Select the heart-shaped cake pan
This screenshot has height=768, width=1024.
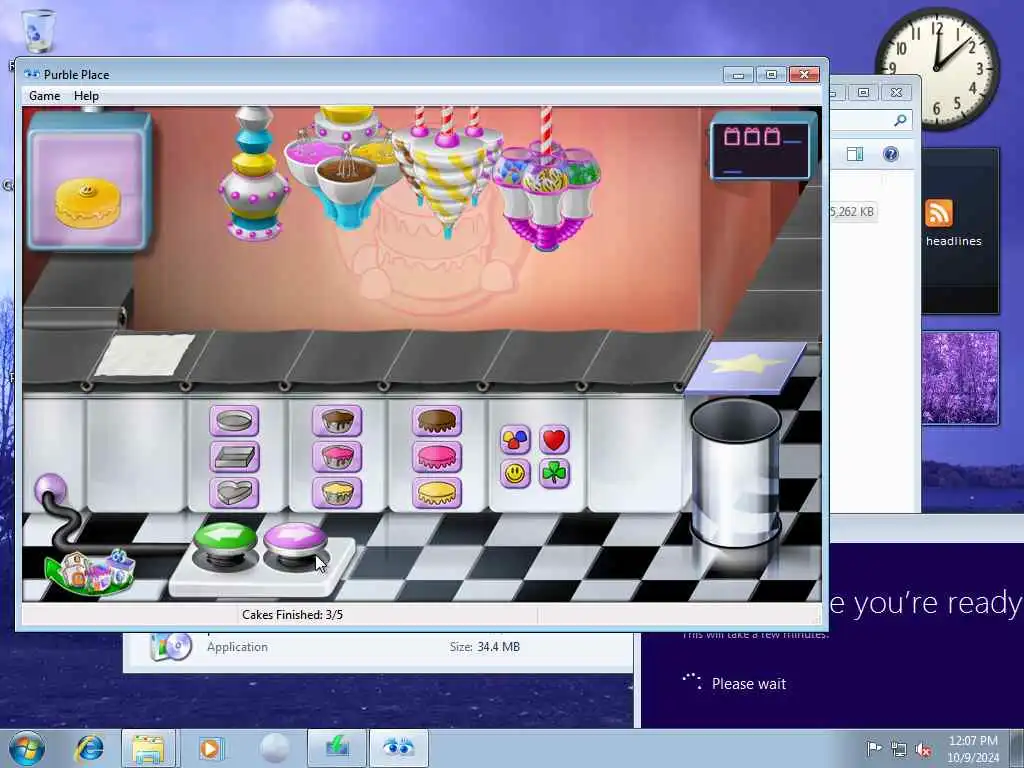[234, 492]
